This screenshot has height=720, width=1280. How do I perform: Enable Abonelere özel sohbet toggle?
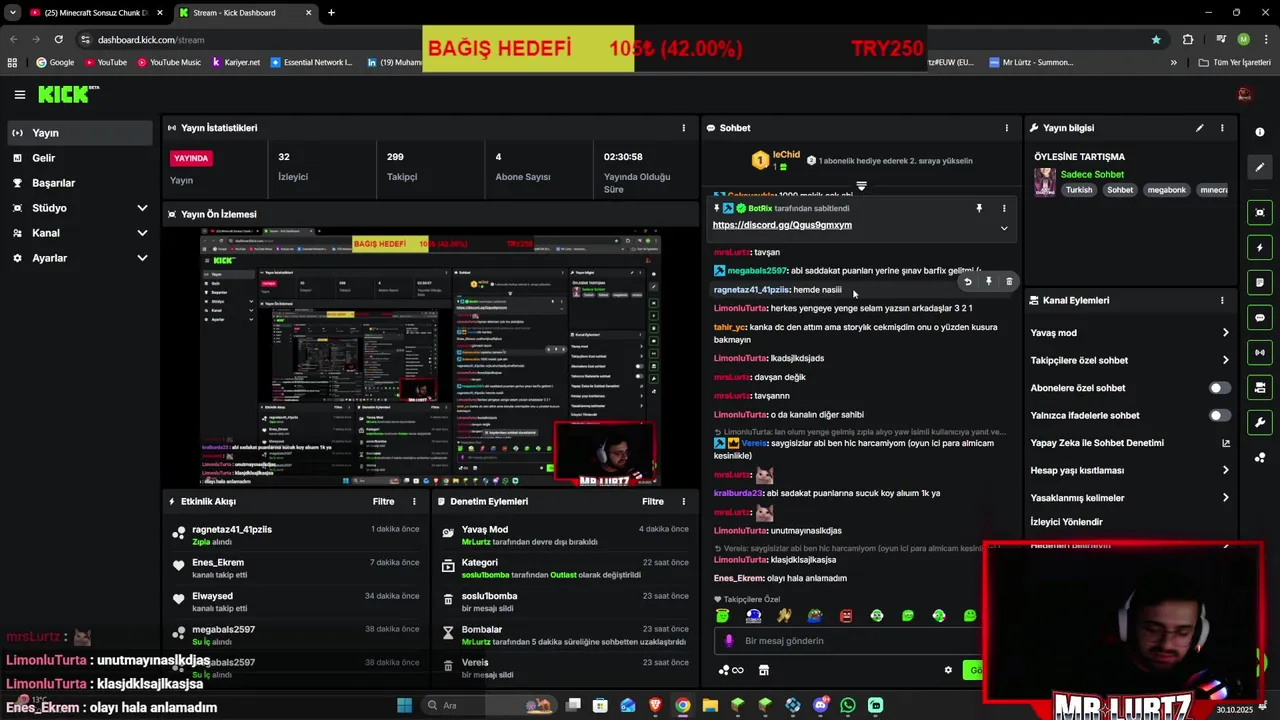[1220, 388]
